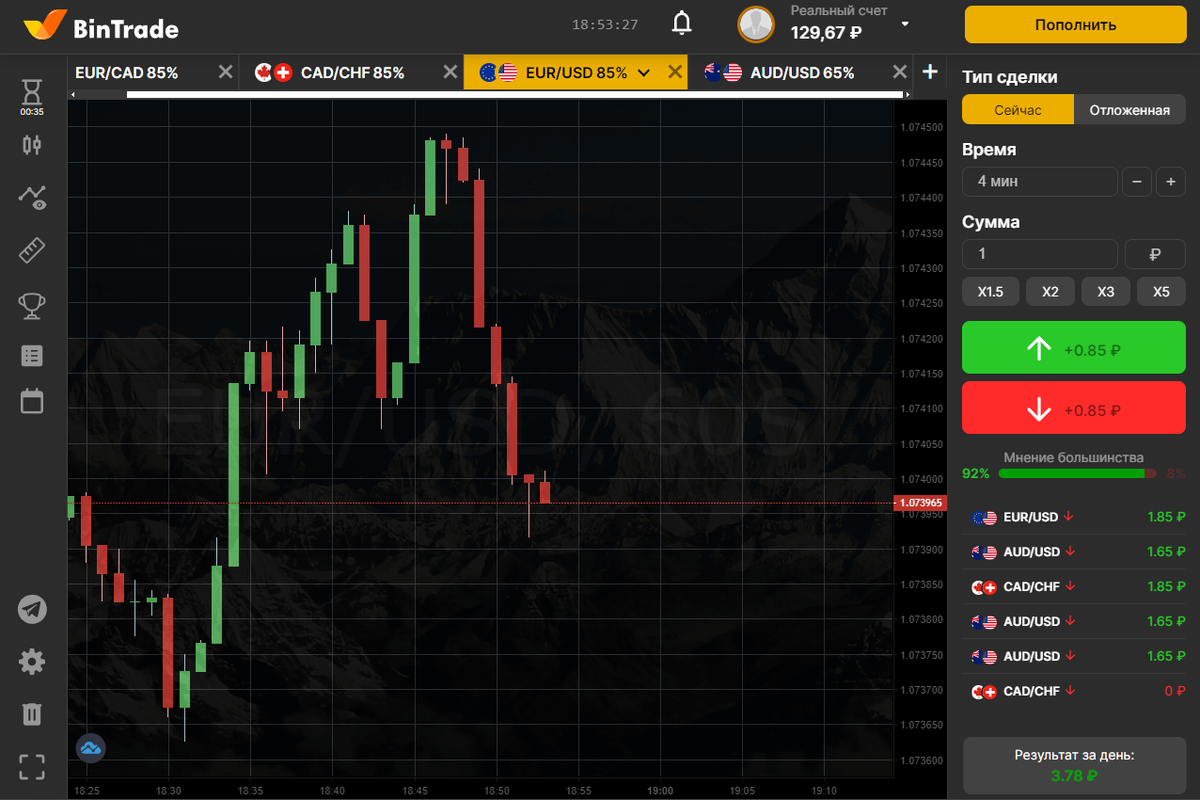Open the Telegram channel icon
The image size is (1200, 800).
[32, 609]
